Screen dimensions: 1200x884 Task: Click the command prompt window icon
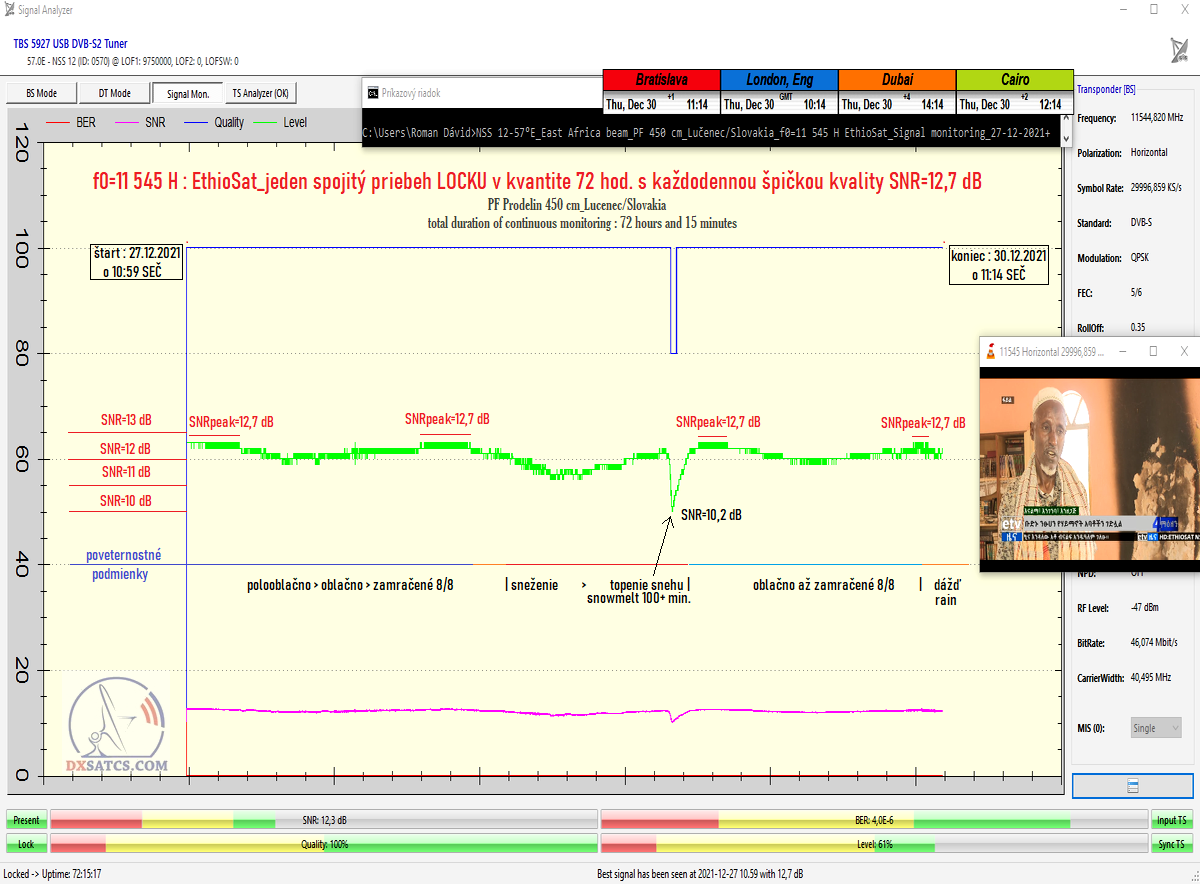[x=372, y=93]
